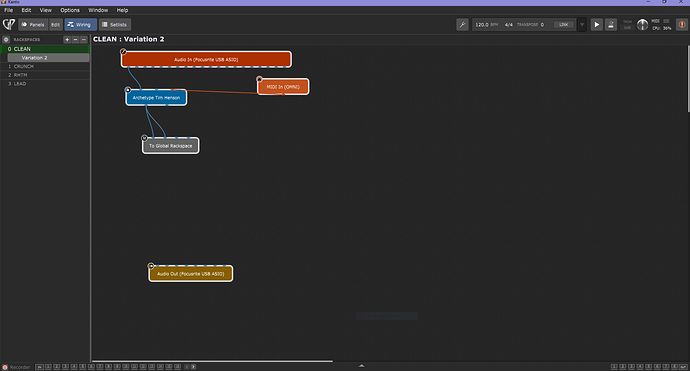Add a new rackspace with the plus button

(67, 40)
